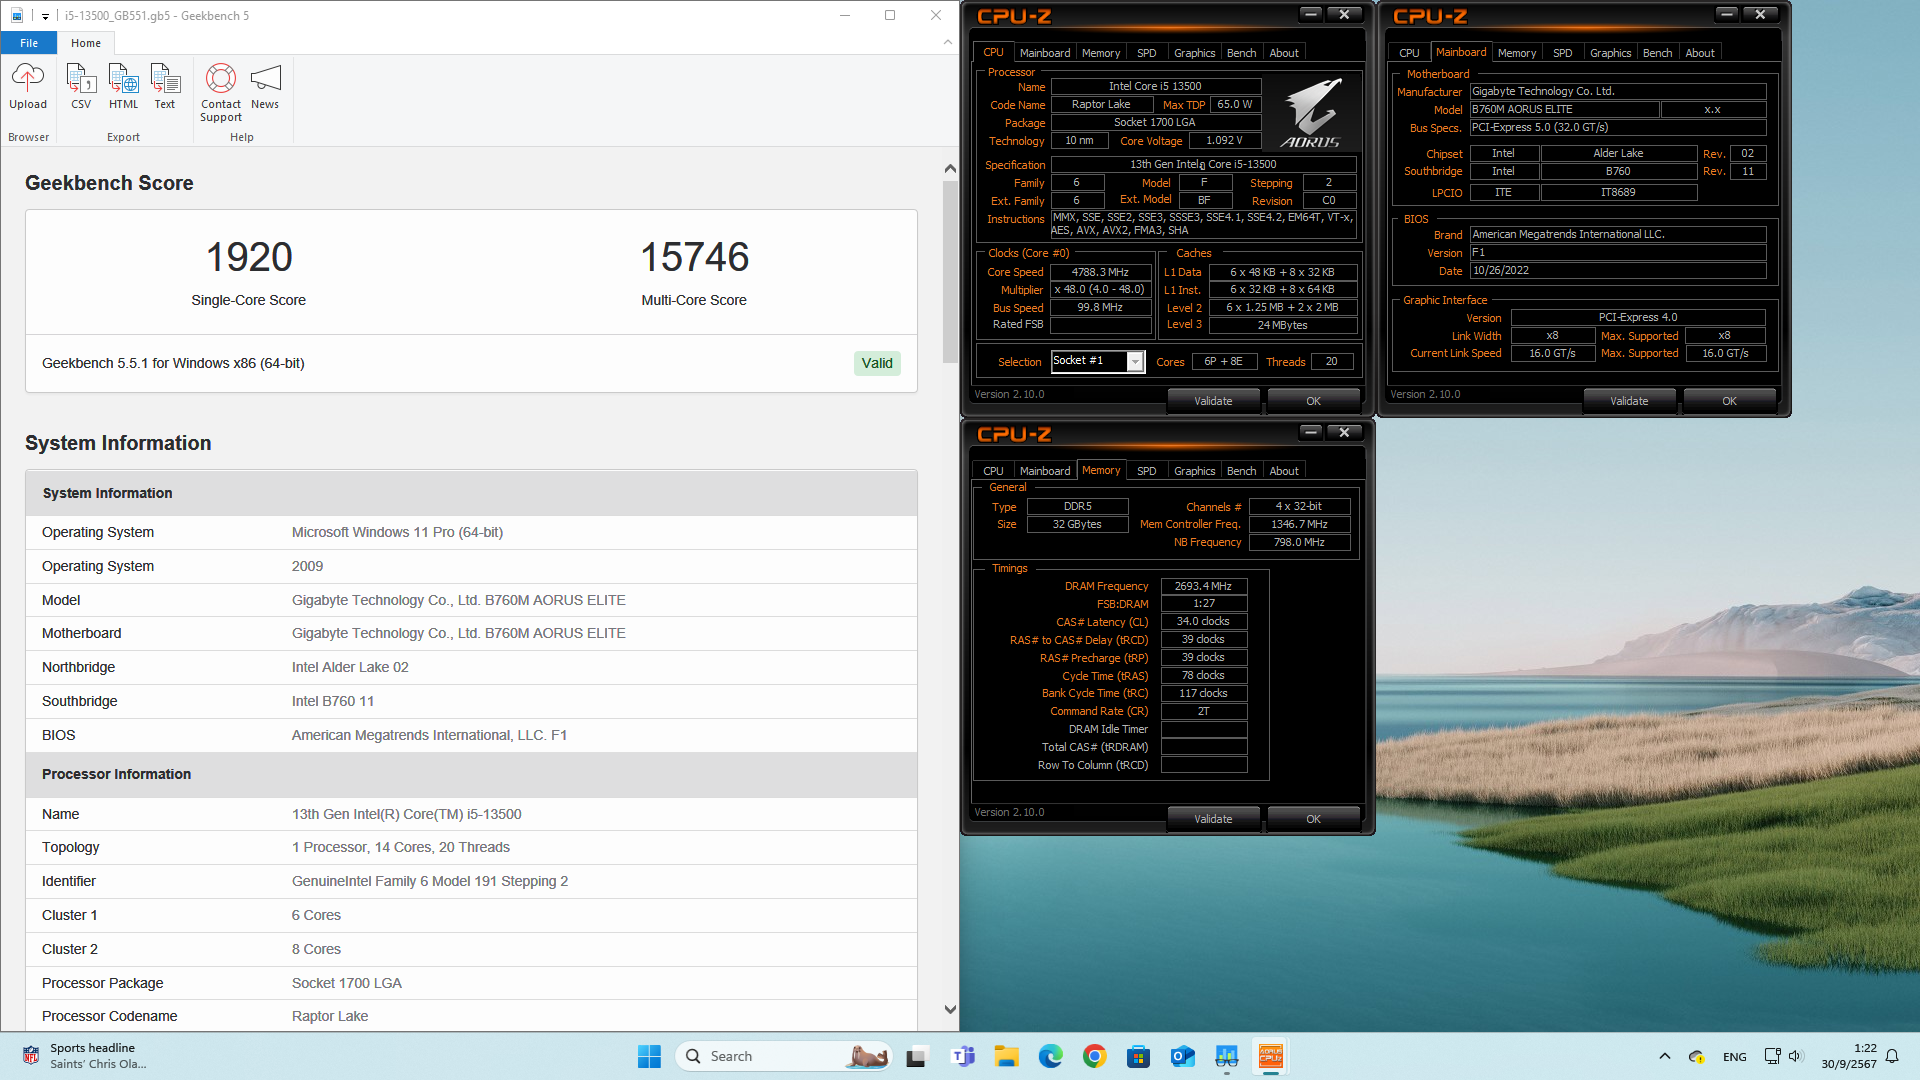Image resolution: width=1920 pixels, height=1080 pixels.
Task: Open Windows Start menu
Action: click(x=649, y=1056)
